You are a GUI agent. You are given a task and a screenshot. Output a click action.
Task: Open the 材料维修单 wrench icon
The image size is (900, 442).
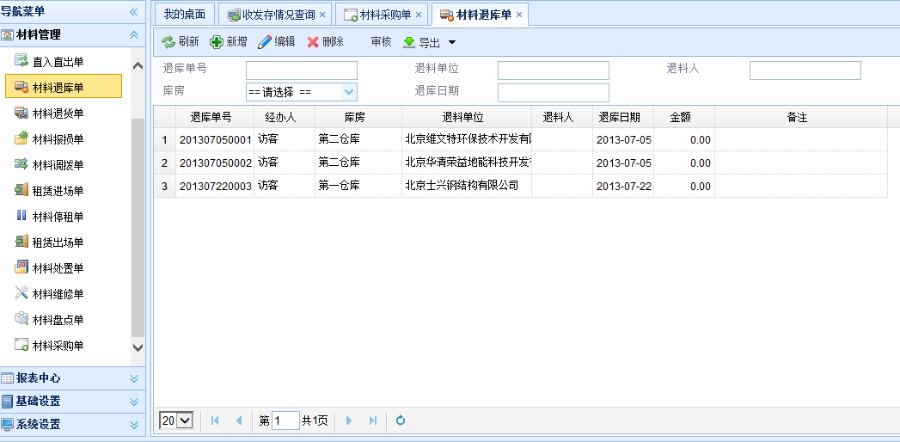pyautogui.click(x=21, y=294)
